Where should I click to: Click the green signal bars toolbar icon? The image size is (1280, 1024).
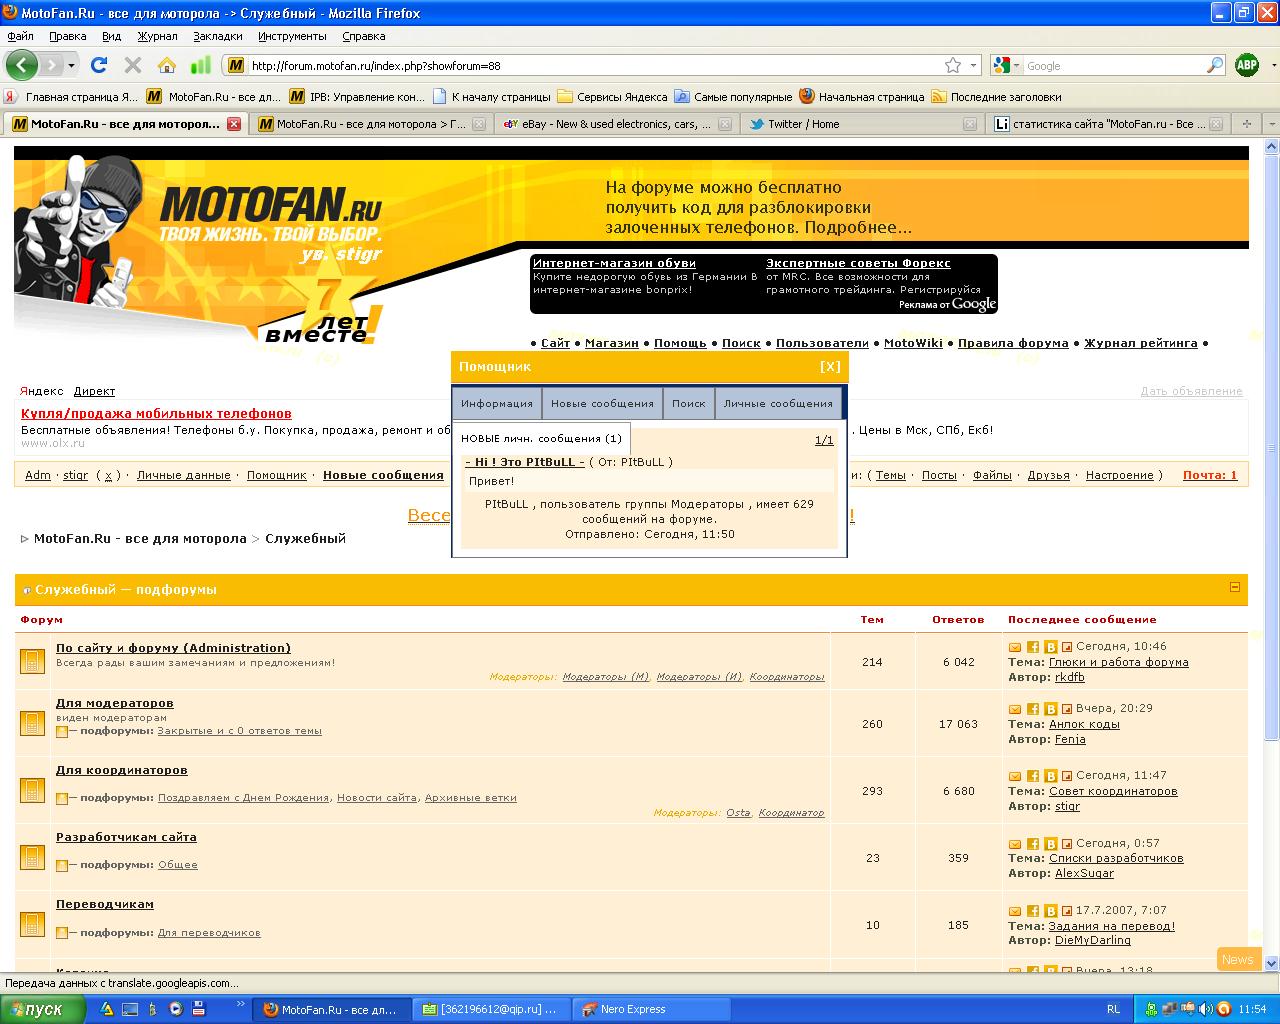[x=201, y=65]
